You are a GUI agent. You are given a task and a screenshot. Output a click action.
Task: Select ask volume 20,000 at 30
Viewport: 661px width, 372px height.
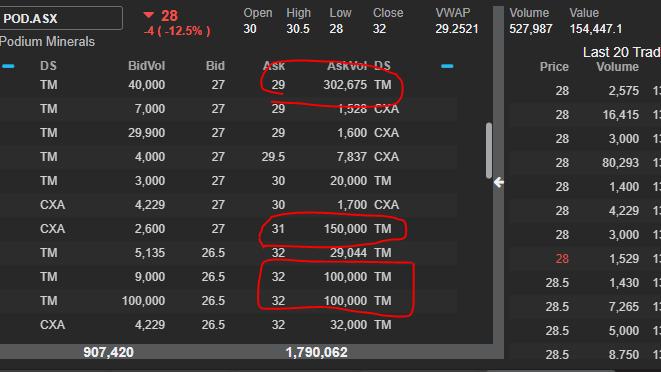tap(348, 181)
